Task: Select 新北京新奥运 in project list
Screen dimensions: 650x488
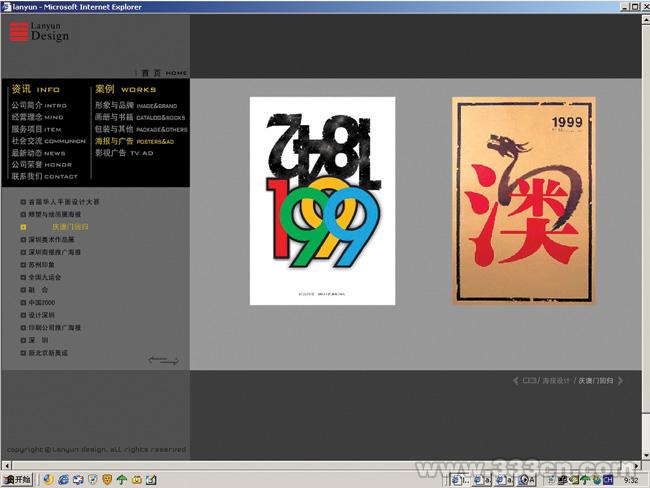Action: [49, 353]
